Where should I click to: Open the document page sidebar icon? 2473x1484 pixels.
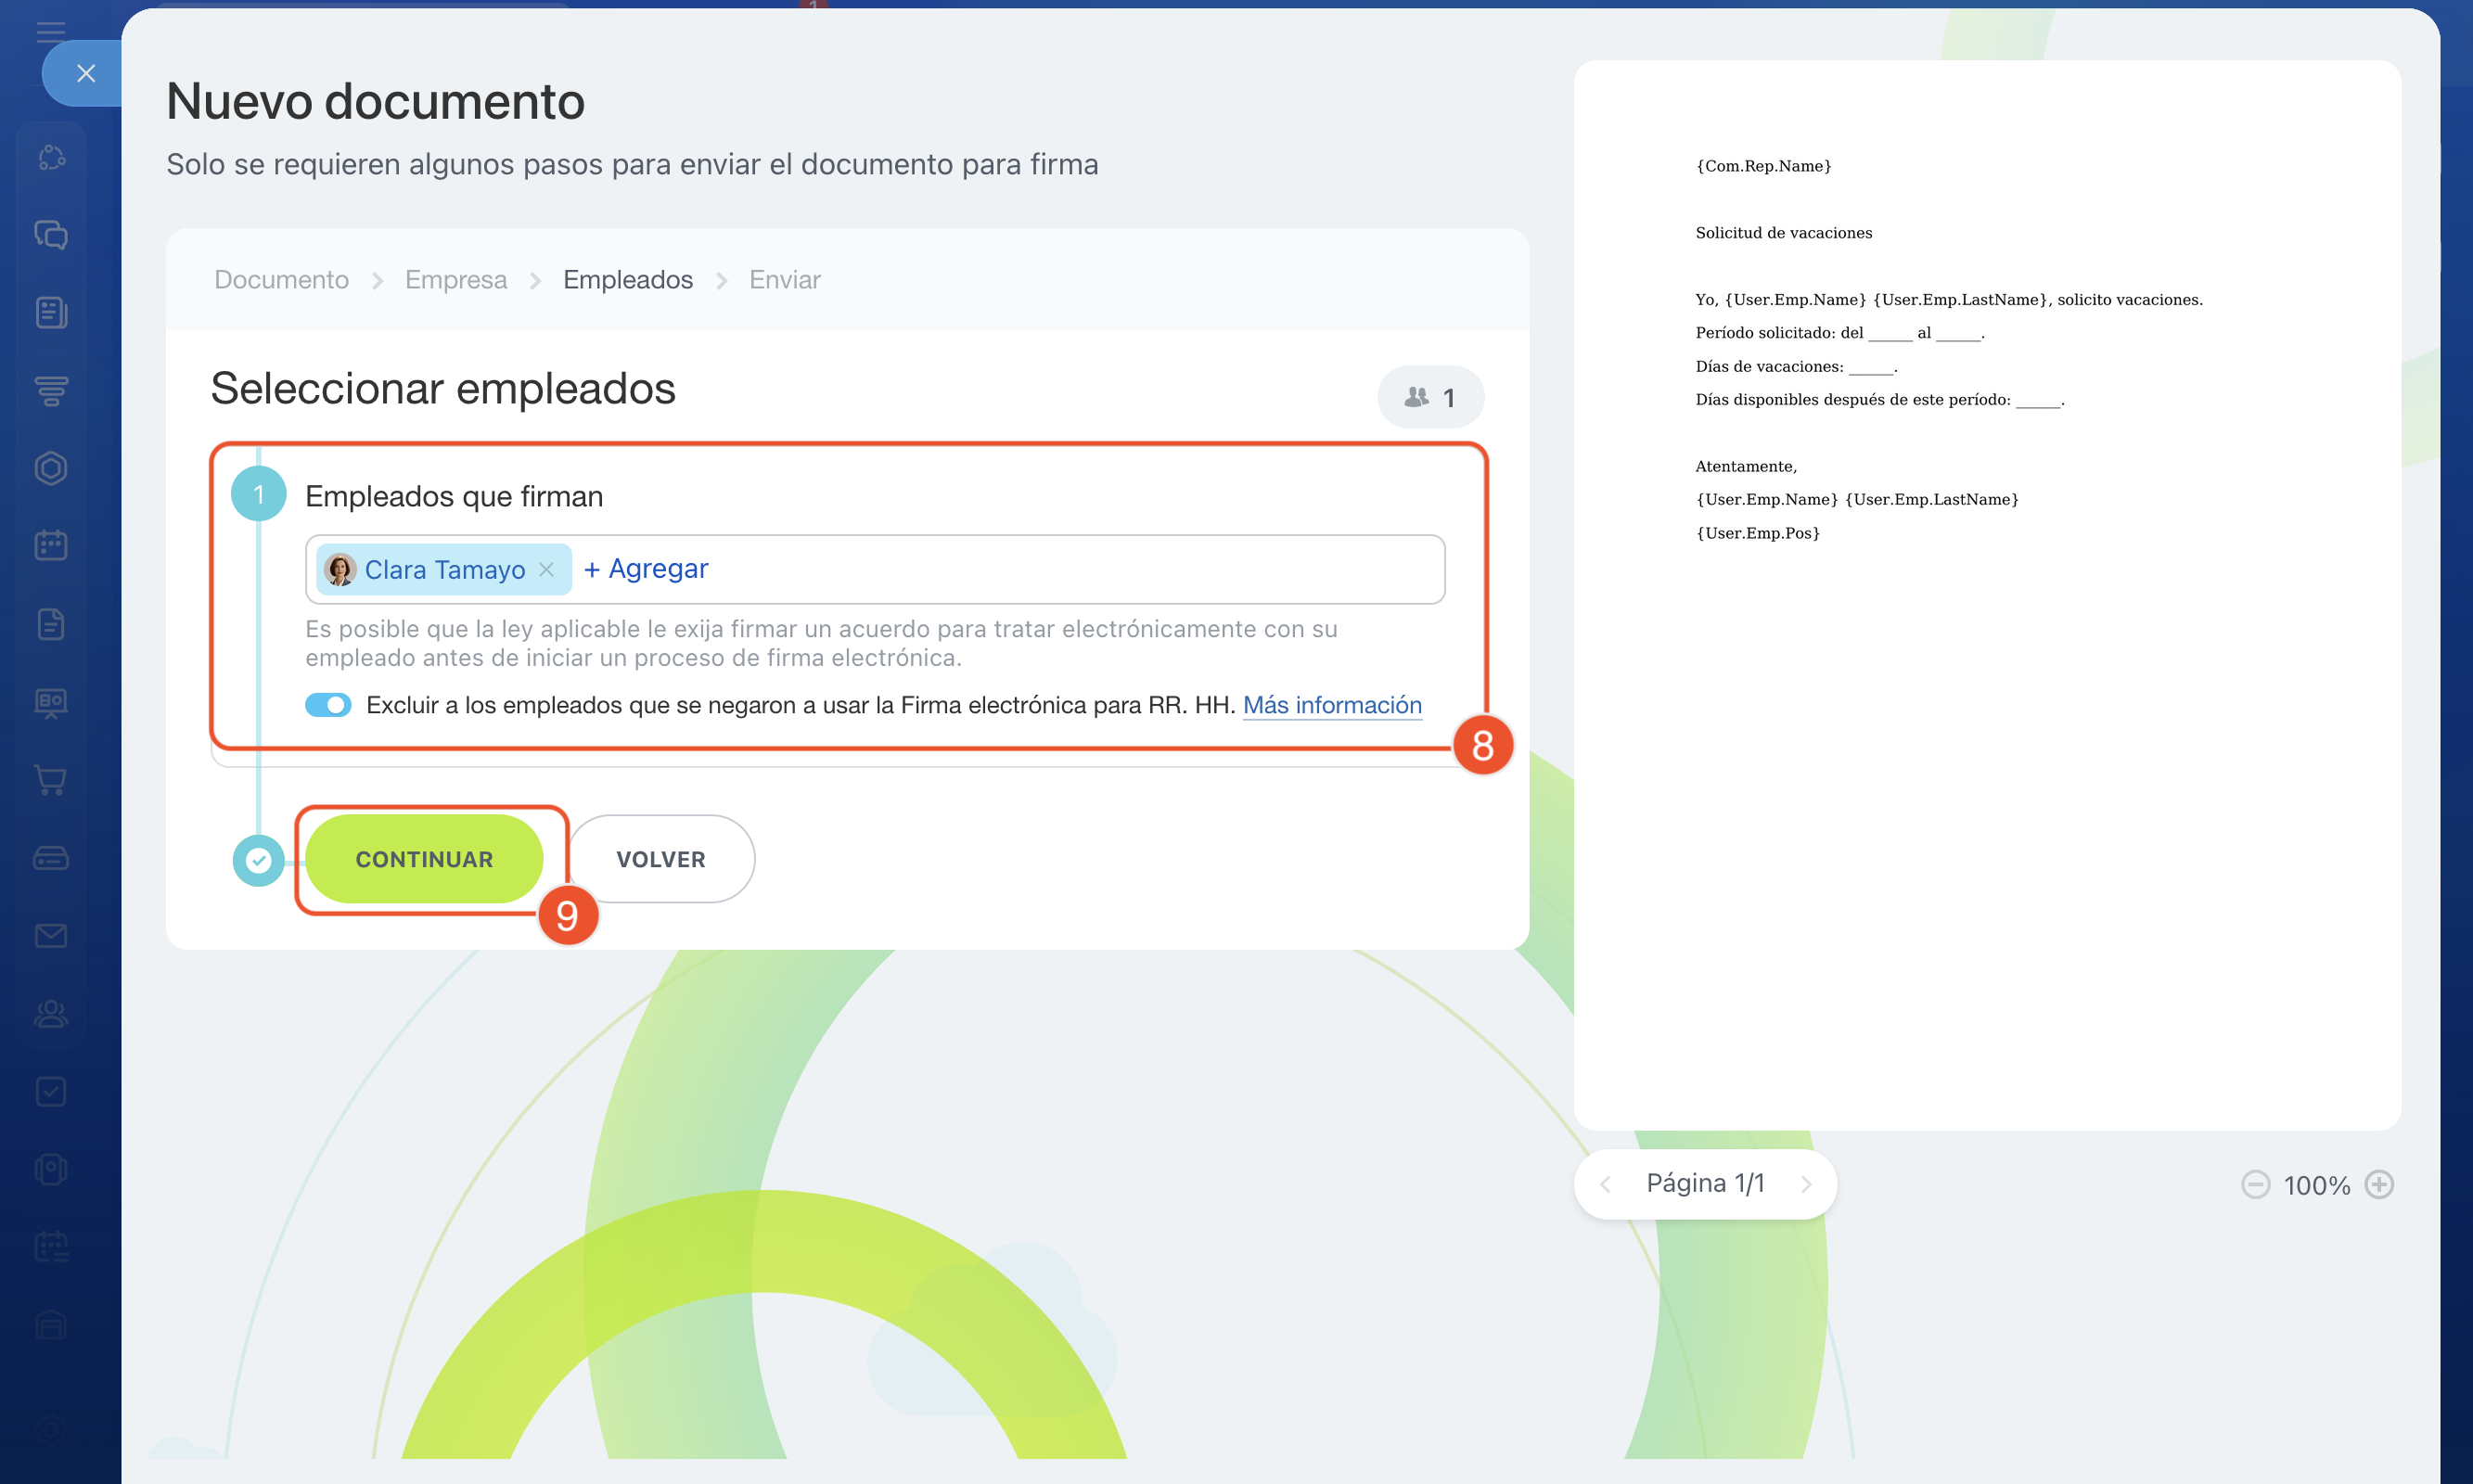(x=51, y=624)
